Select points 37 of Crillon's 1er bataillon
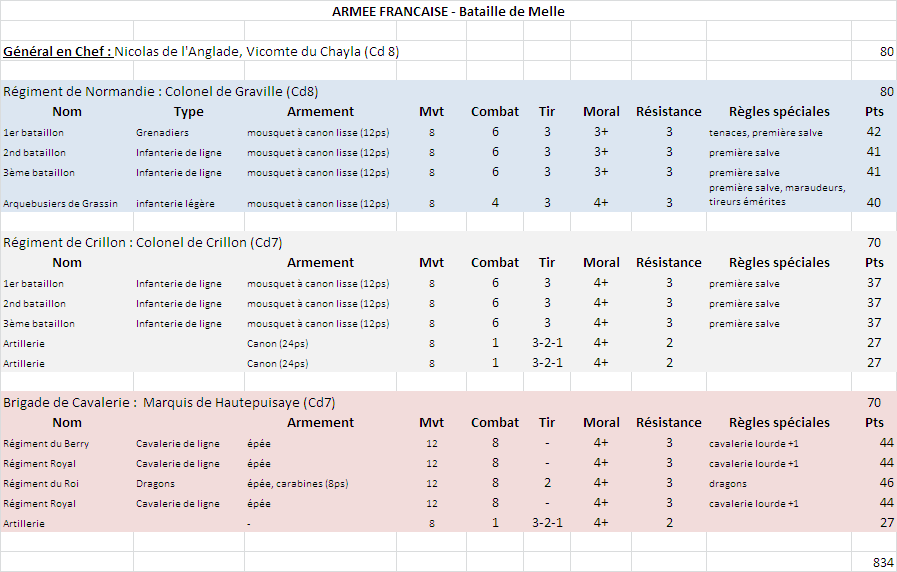The image size is (897, 572). (874, 283)
